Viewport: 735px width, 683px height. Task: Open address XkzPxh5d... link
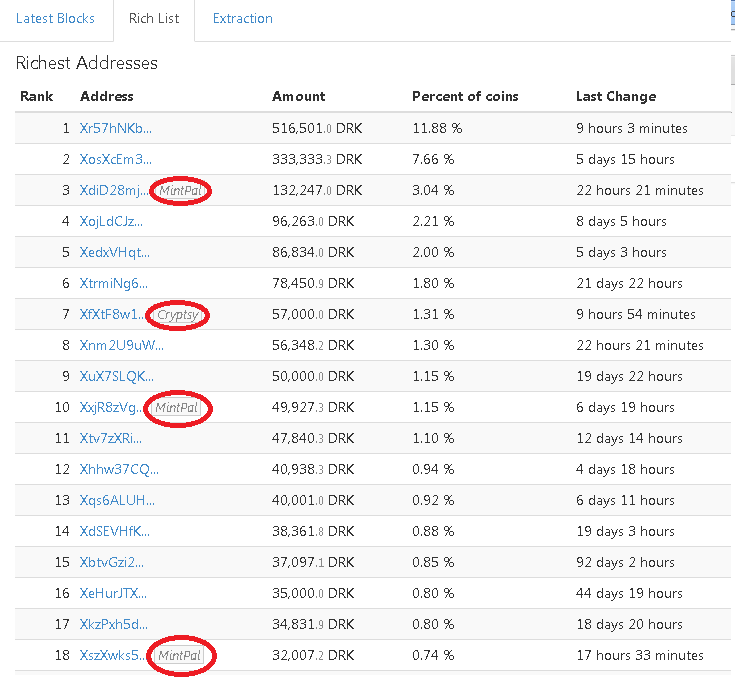tap(113, 624)
